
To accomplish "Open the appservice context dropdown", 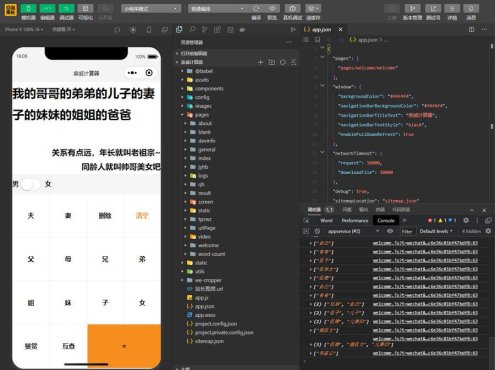I will click(x=353, y=231).
